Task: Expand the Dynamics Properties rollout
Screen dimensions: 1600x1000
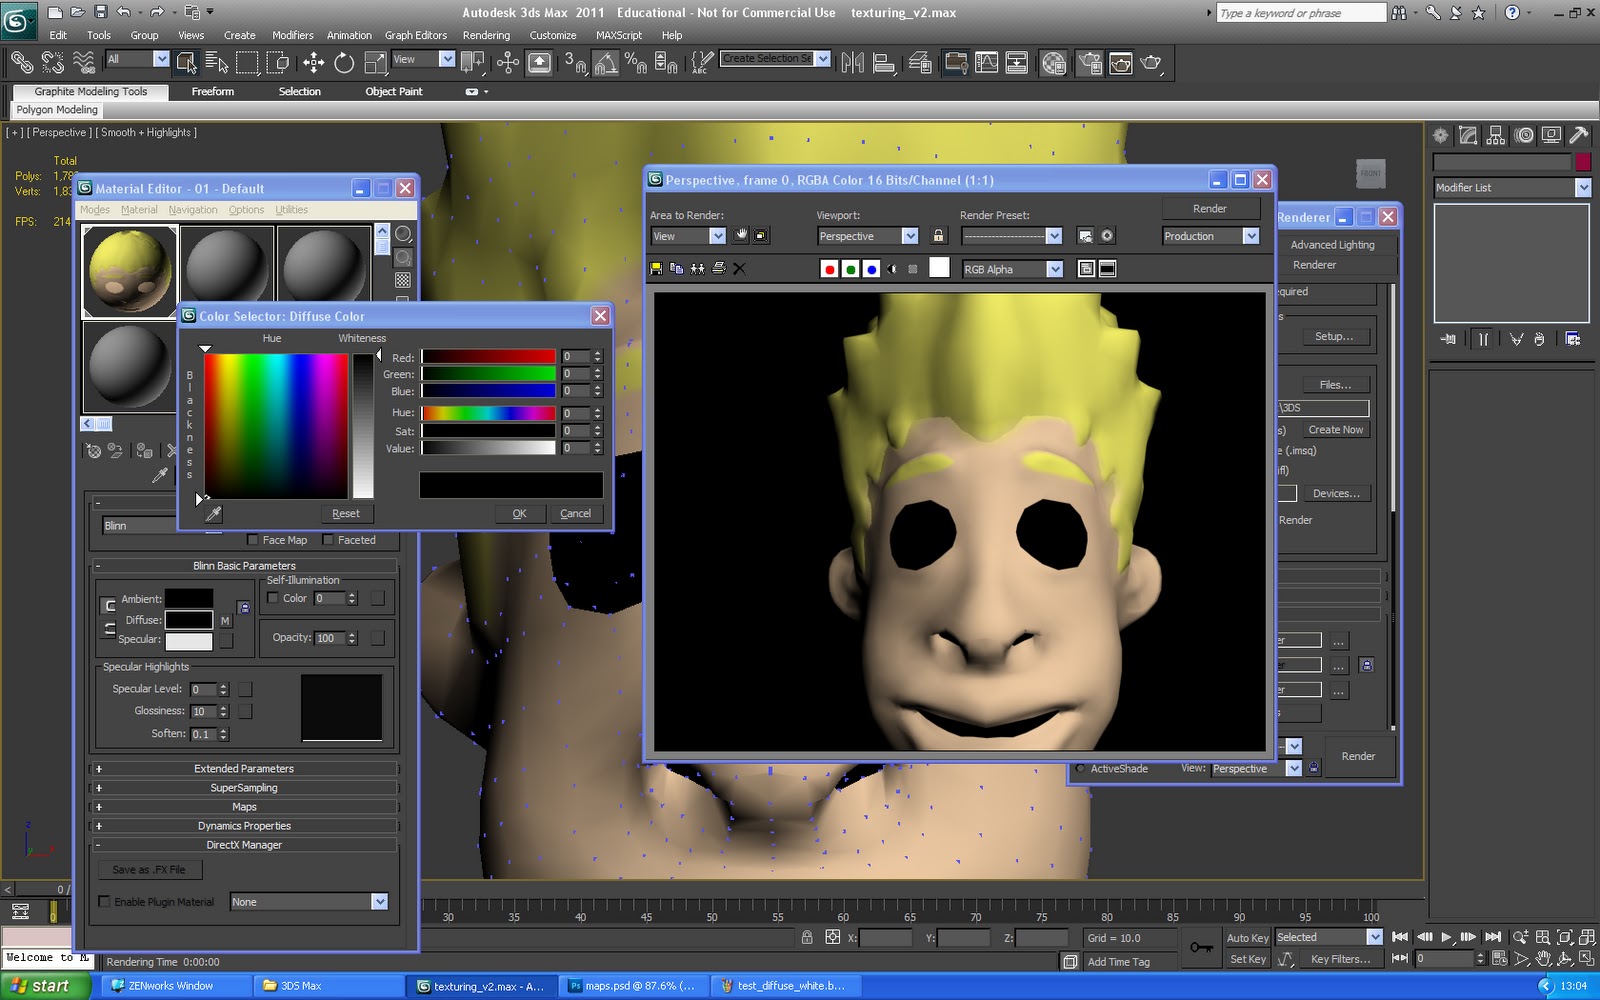Action: pyautogui.click(x=244, y=826)
